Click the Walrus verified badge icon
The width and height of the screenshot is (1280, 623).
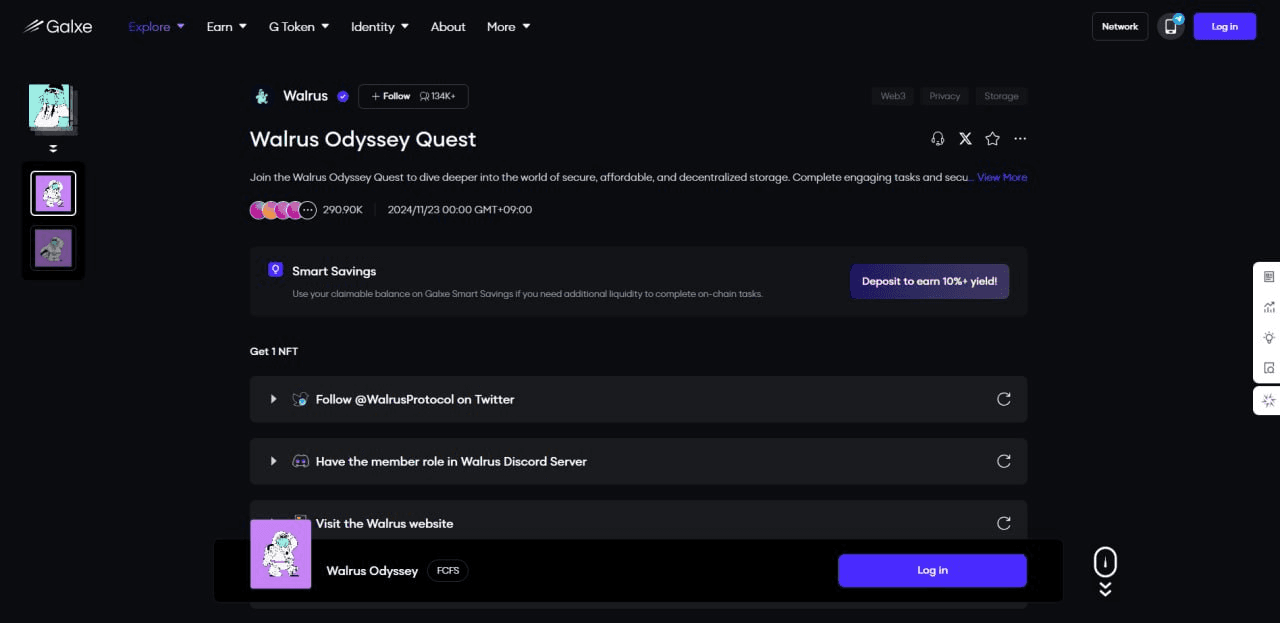pos(343,96)
